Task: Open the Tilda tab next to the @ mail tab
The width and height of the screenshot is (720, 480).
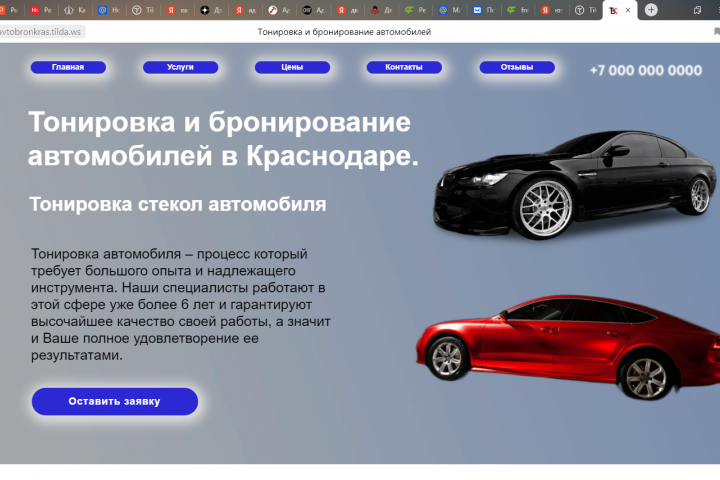Action: pos(142,10)
